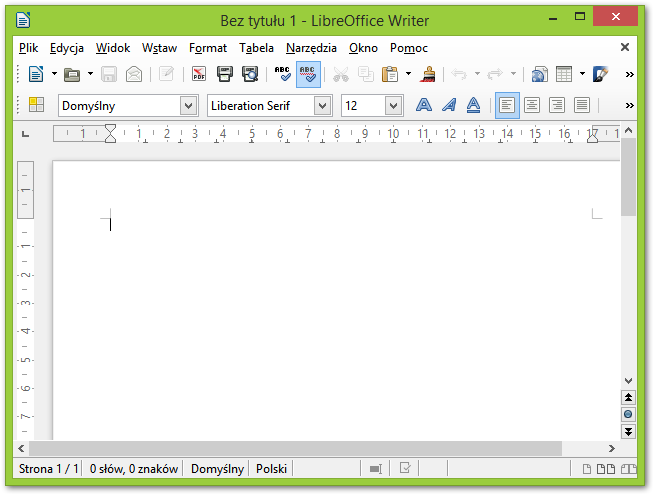Toggle Underline formatting
The image size is (654, 495).
(x=473, y=105)
